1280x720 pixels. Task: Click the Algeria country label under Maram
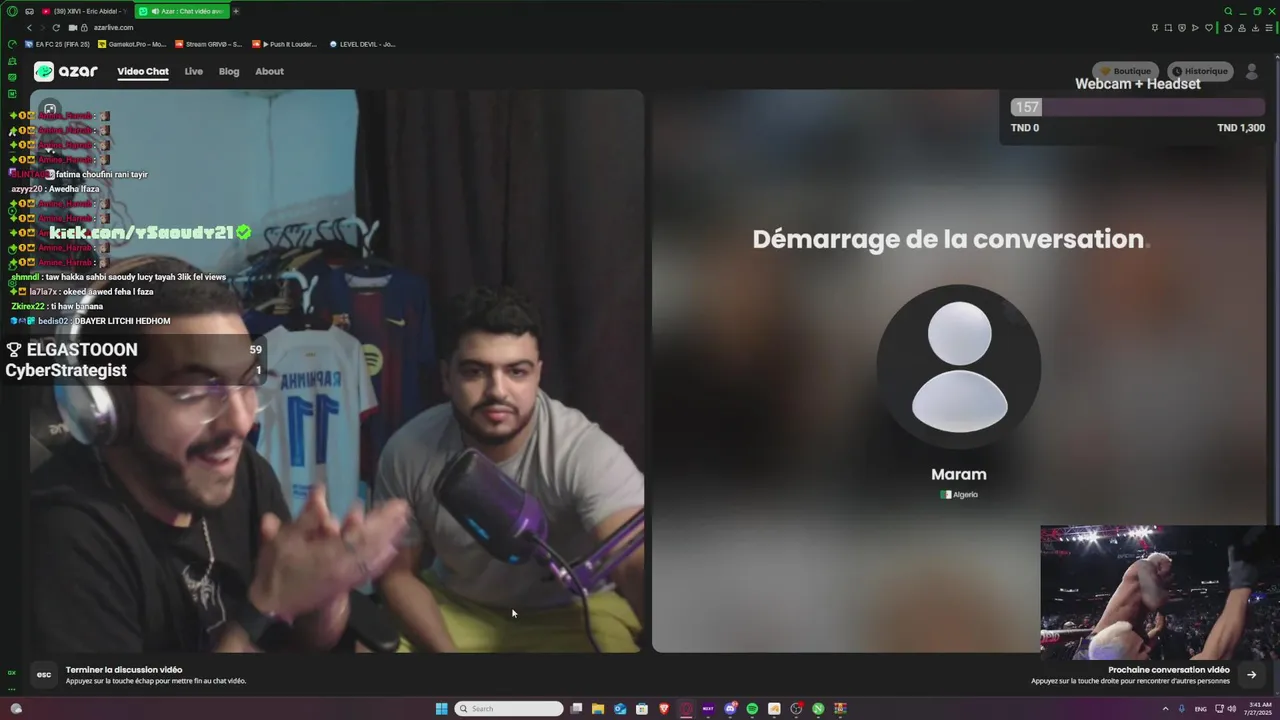click(959, 495)
